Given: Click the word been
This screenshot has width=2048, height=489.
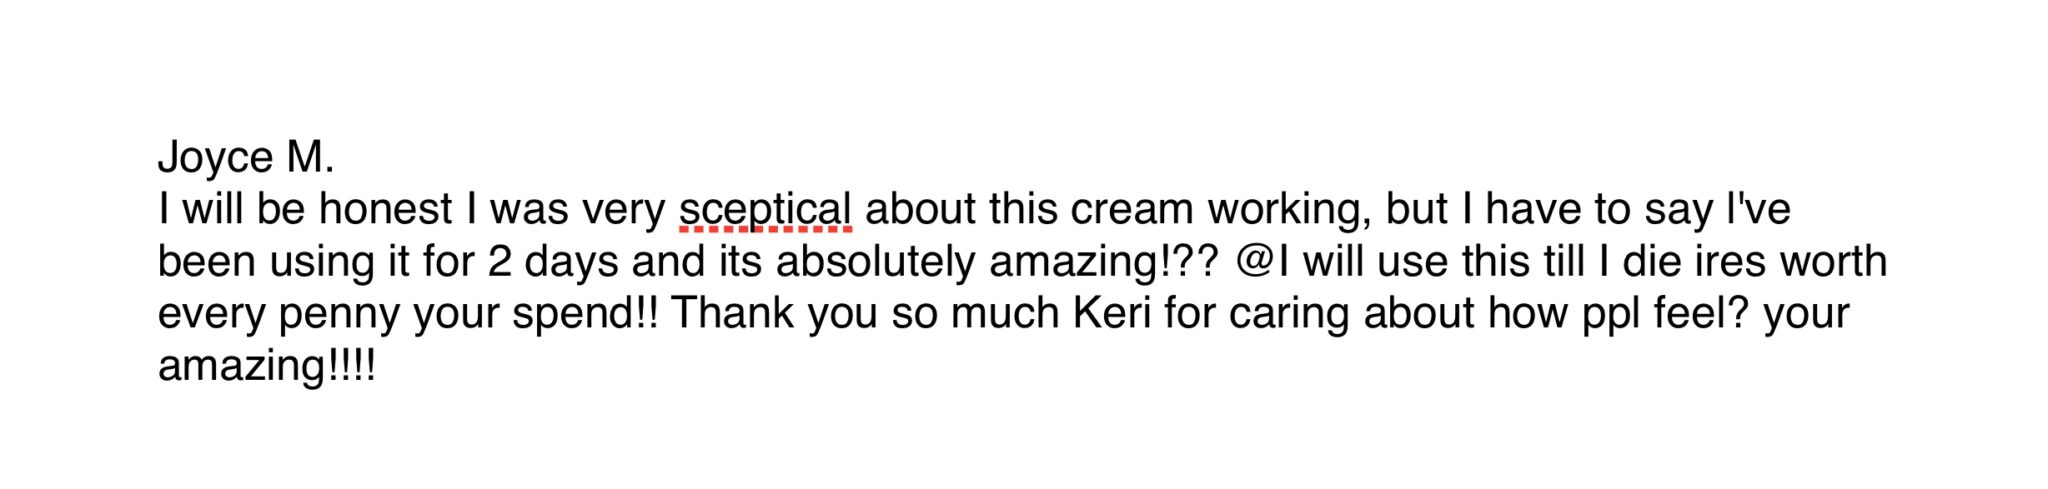Looking at the screenshot, I should (x=206, y=262).
